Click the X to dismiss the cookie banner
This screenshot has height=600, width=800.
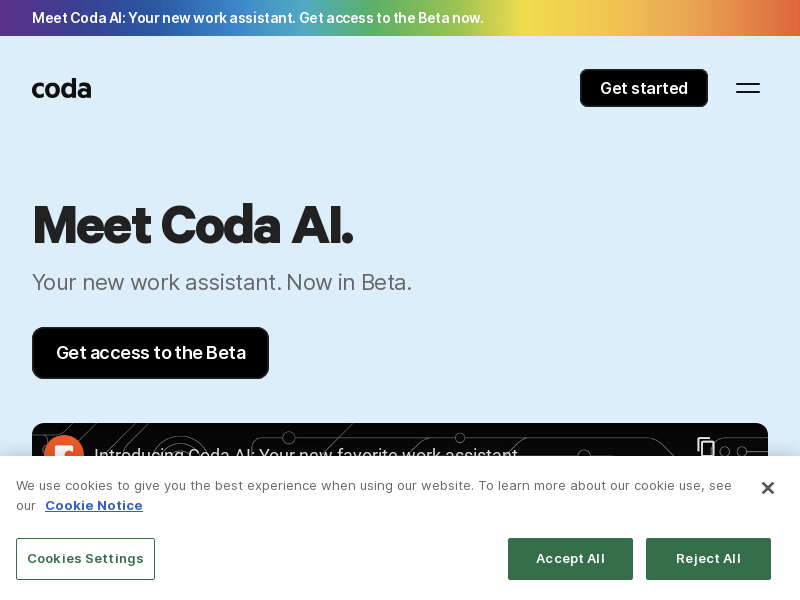pos(768,488)
